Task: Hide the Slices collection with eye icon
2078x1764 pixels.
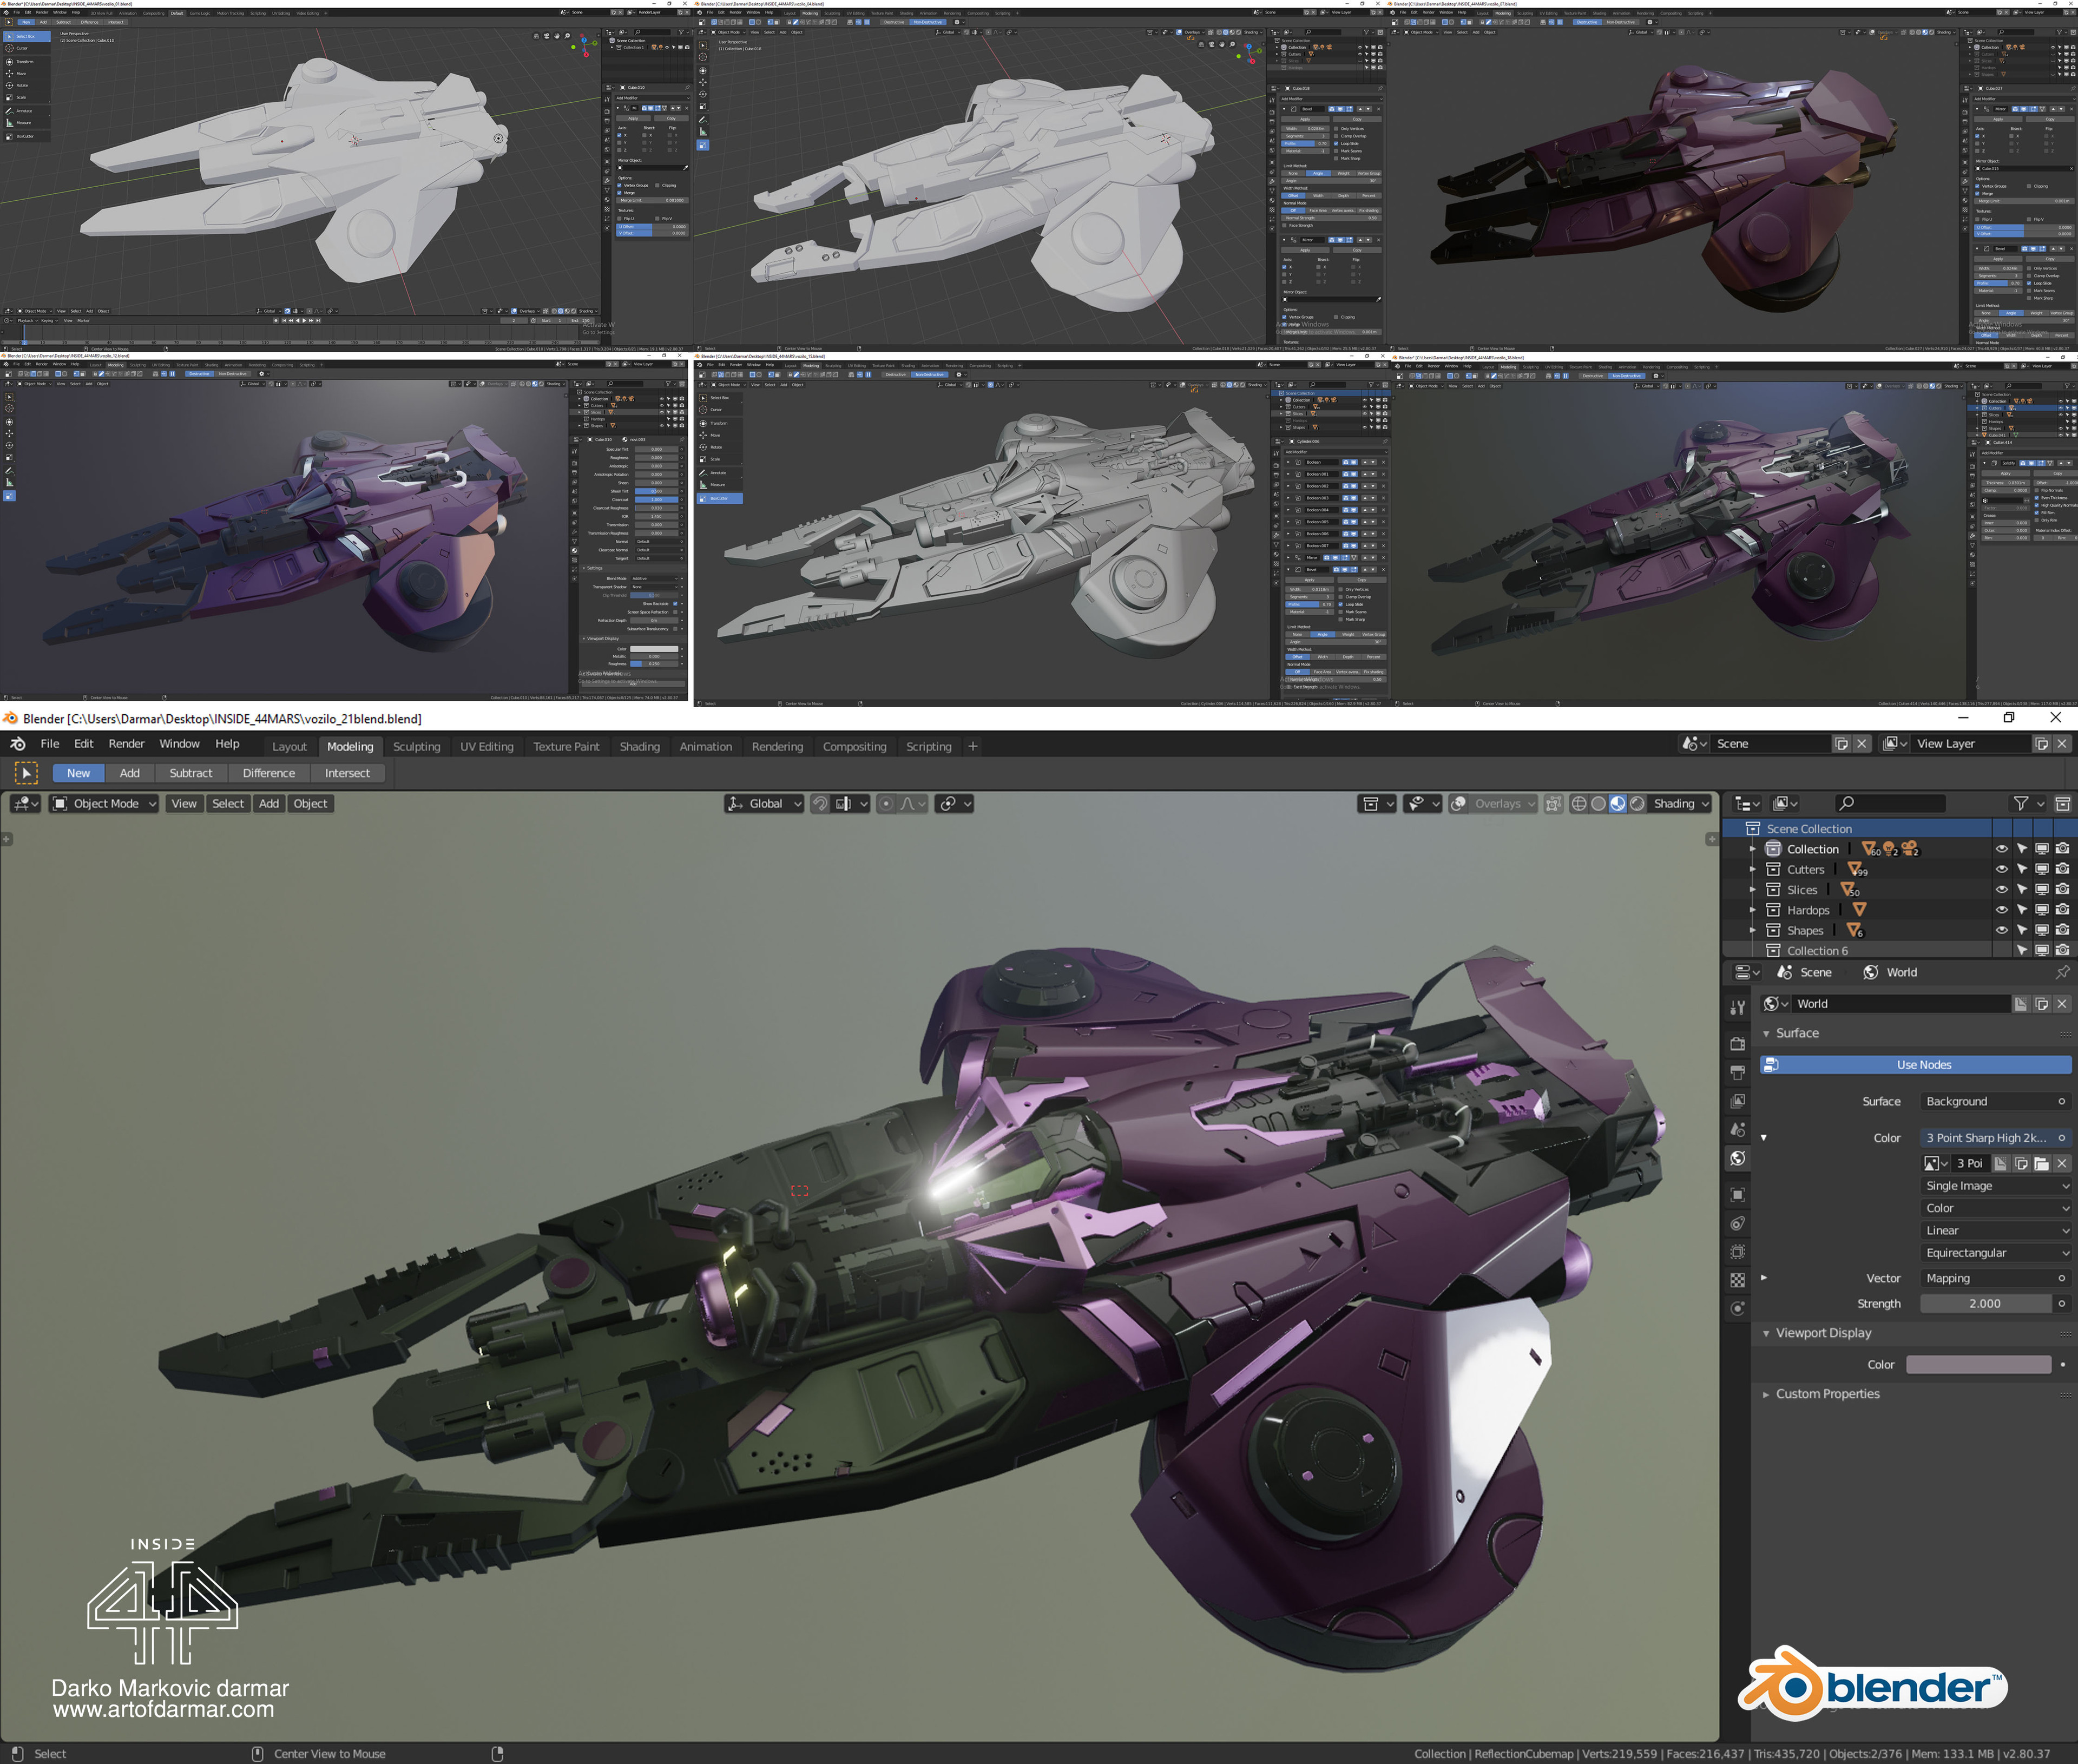Action: pyautogui.click(x=2001, y=890)
